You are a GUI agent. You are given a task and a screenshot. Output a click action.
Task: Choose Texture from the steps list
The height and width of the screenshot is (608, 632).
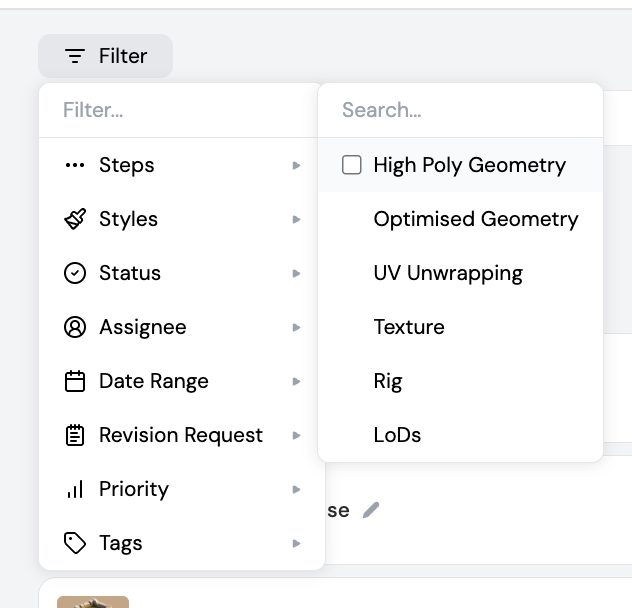click(x=409, y=327)
